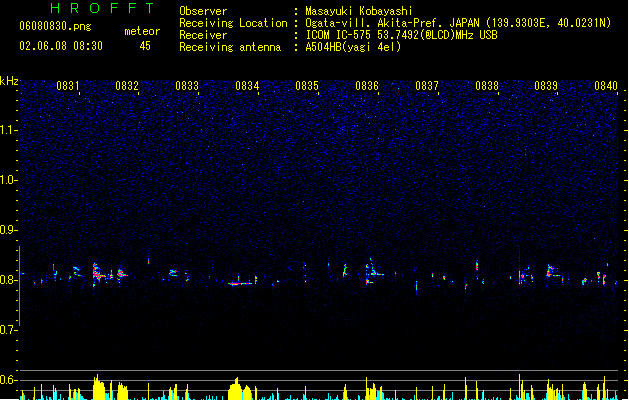Select antenna text A504HB(yagi 4el)
629x400 pixels.
click(353, 47)
